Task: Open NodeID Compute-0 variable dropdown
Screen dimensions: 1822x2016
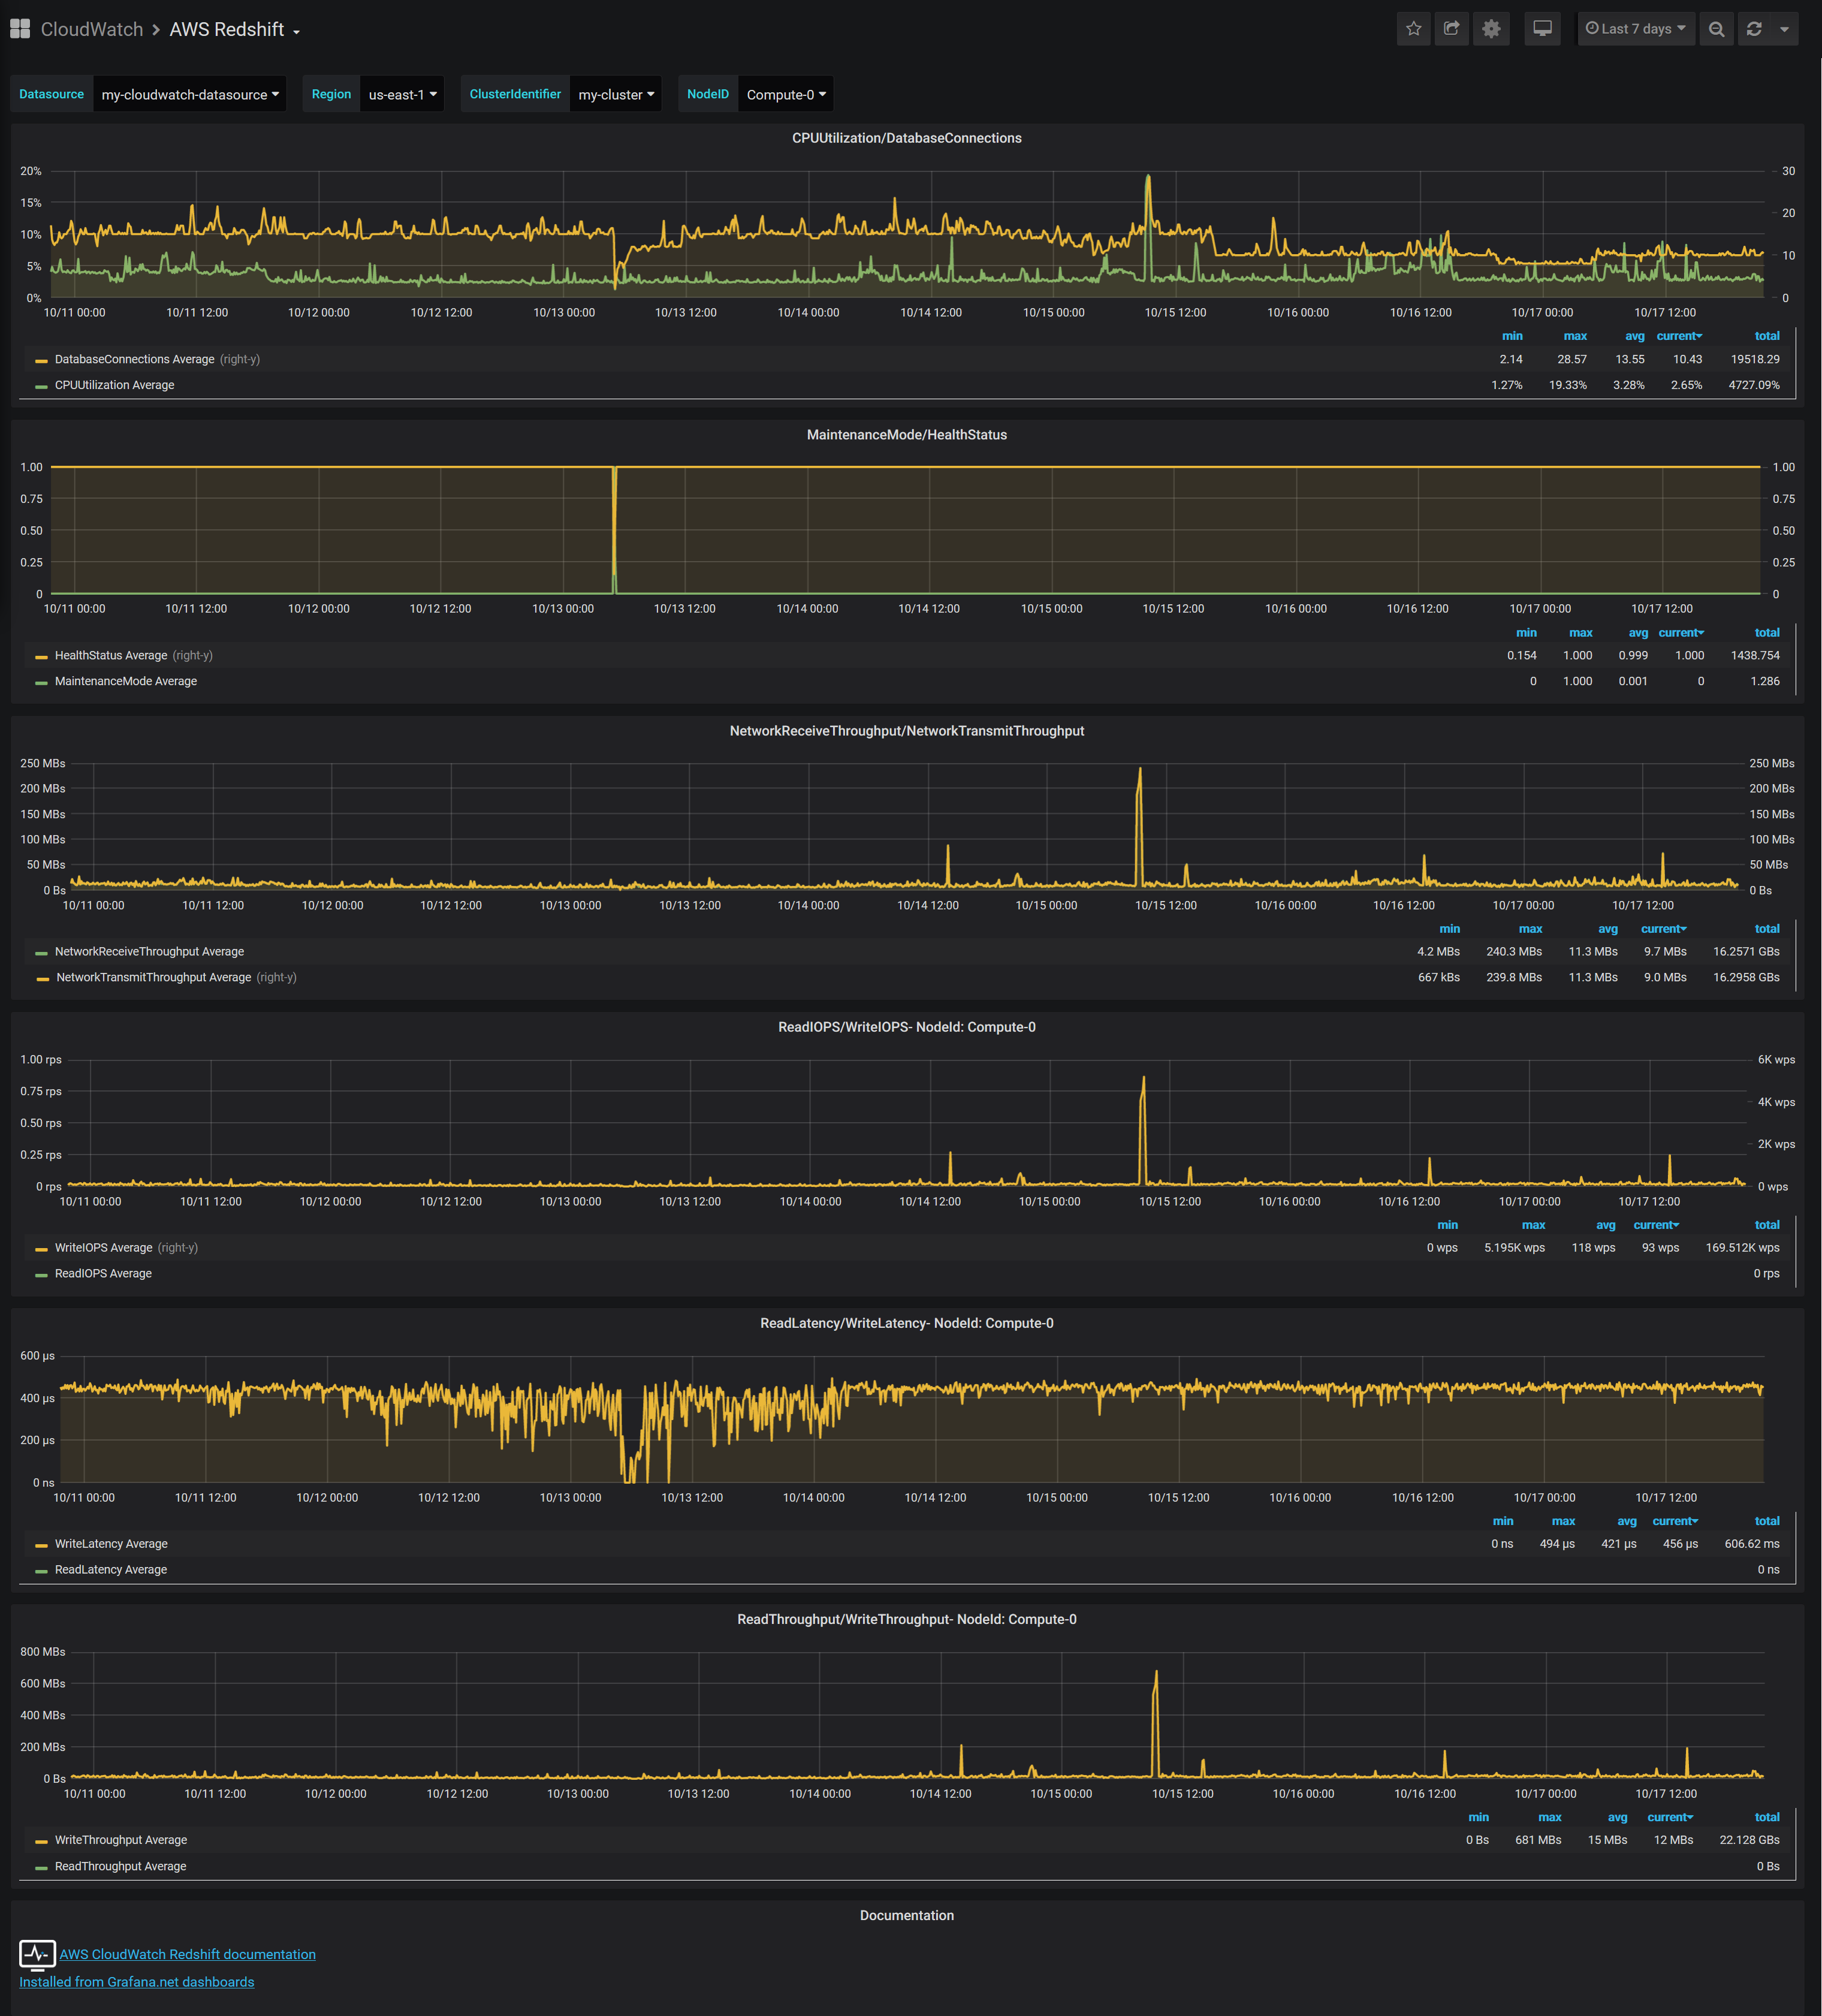Action: (785, 94)
